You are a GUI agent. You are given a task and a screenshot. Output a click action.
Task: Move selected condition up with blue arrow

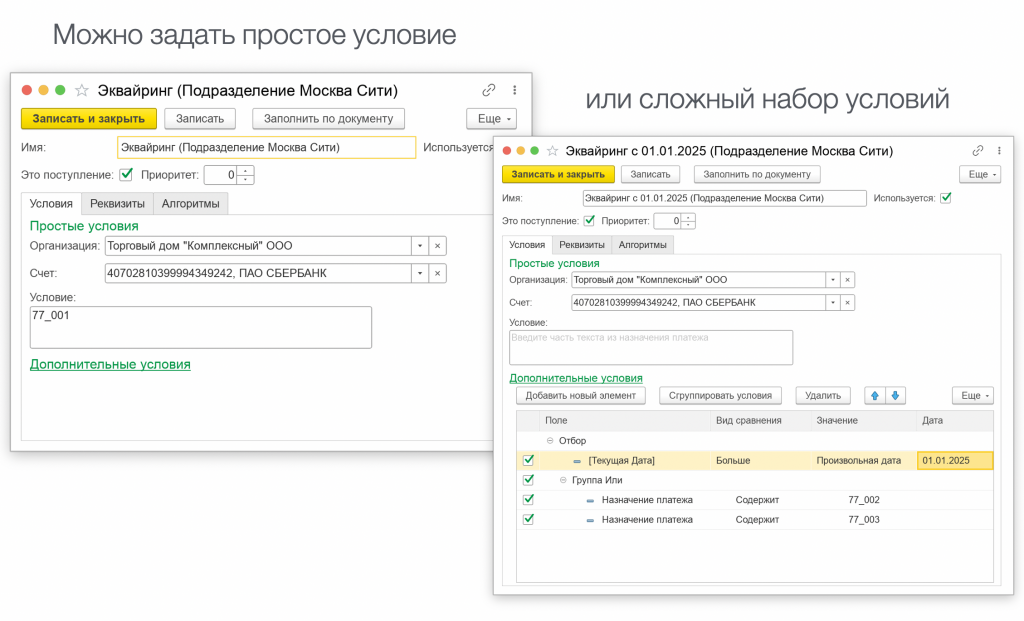tap(875, 395)
